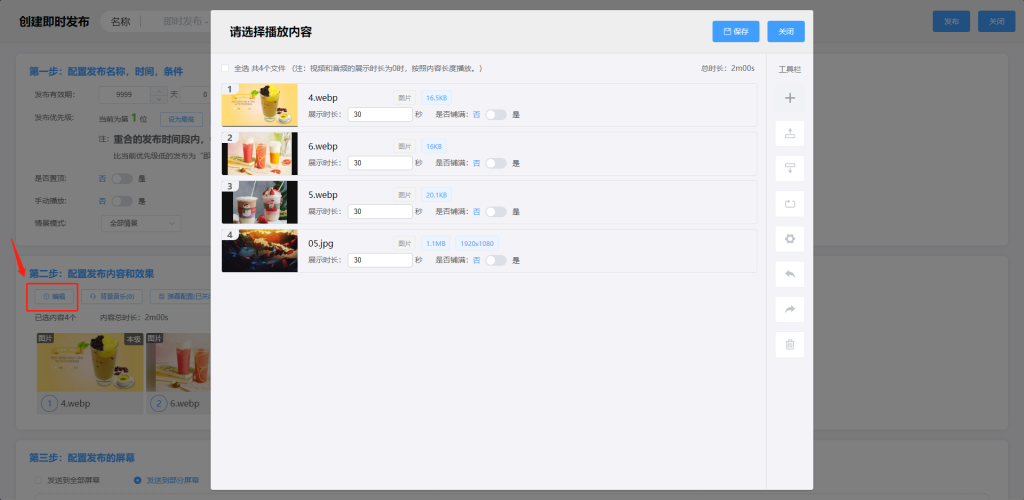Click the loop icon in toolbar
Viewport: 1024px width, 500px height.
coord(790,204)
